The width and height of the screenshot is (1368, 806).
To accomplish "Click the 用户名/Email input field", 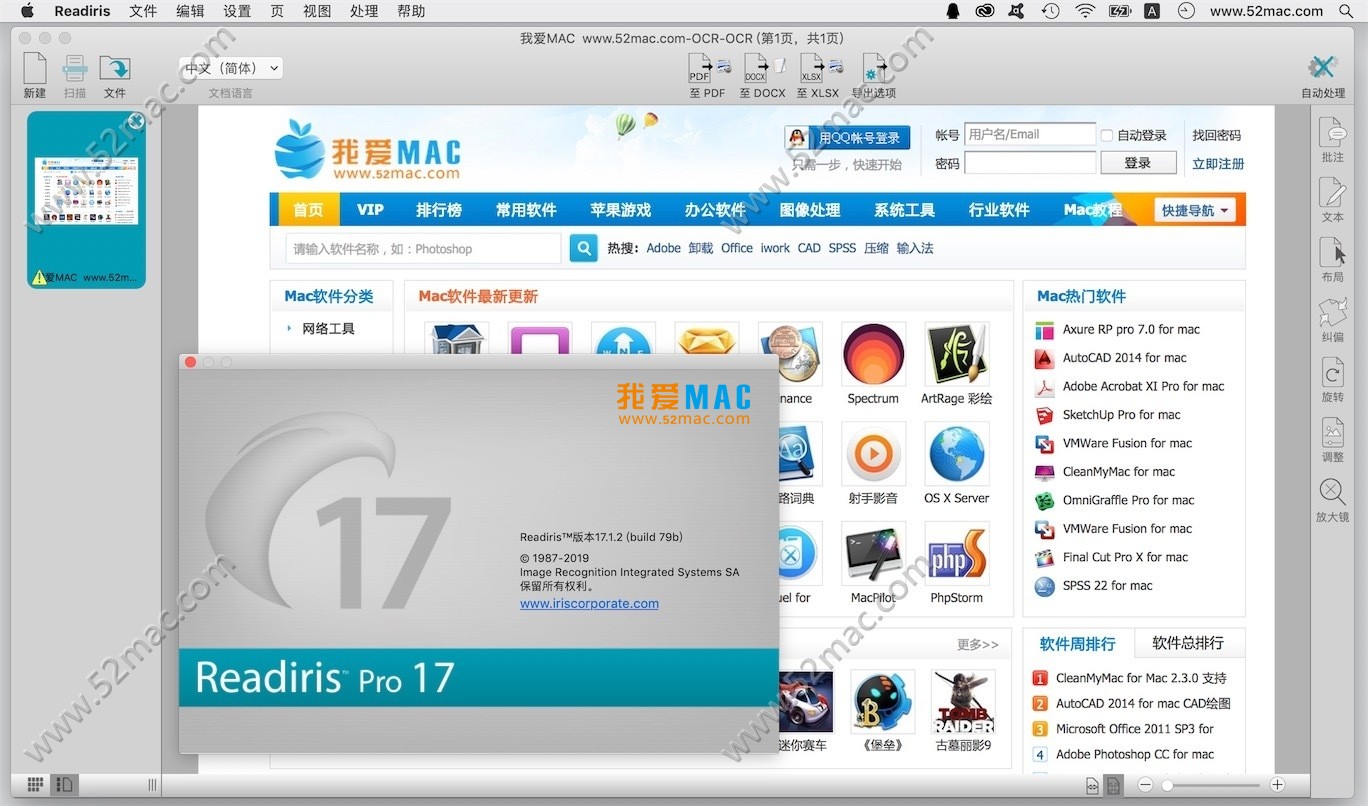I will point(1030,134).
